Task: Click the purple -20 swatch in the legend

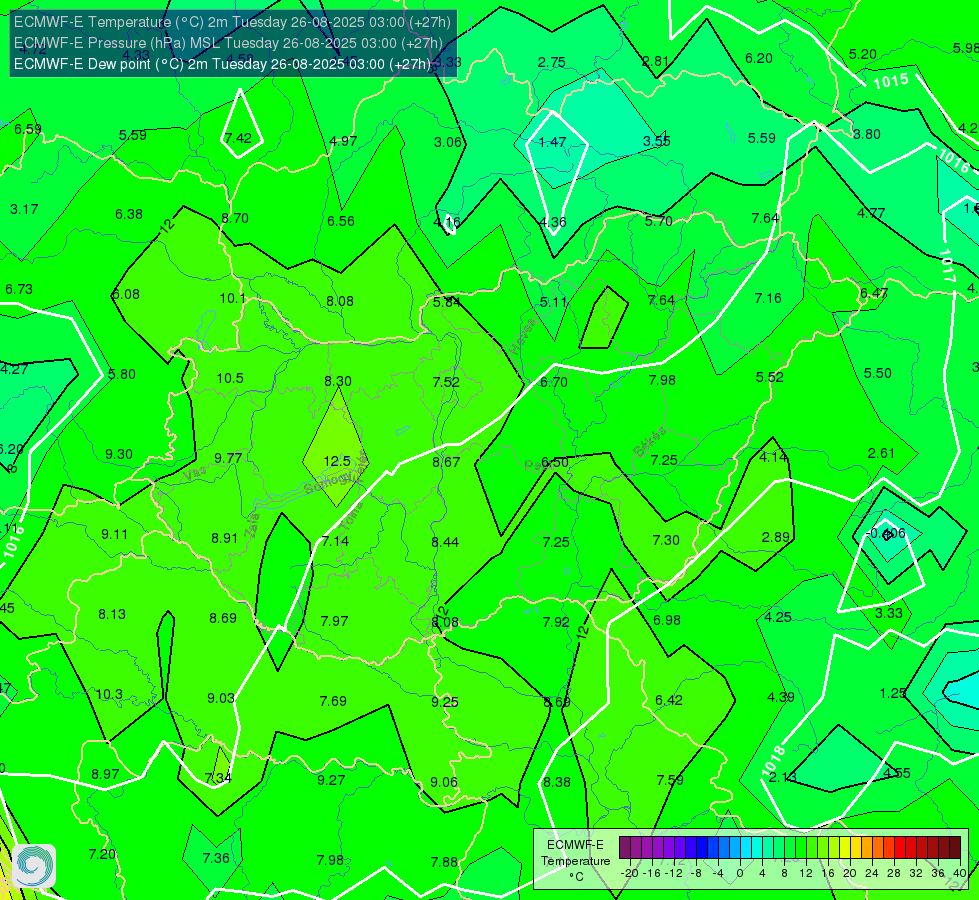Action: 625,848
